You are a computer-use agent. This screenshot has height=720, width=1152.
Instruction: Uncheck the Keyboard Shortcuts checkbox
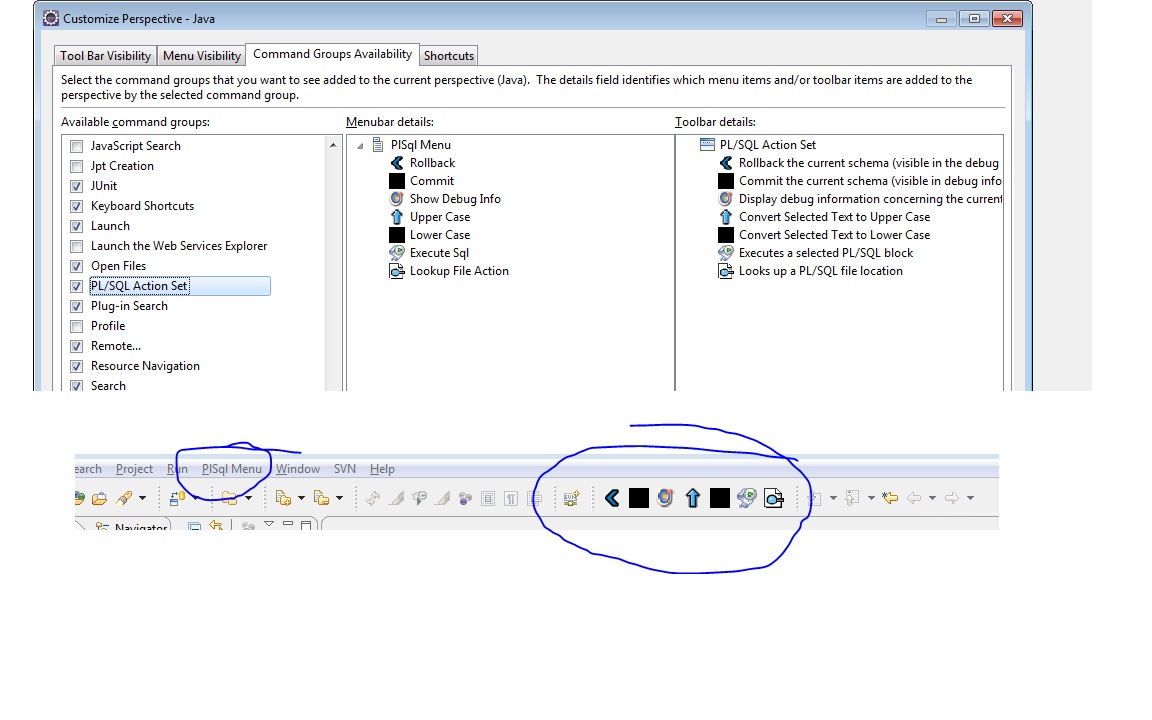(x=76, y=206)
